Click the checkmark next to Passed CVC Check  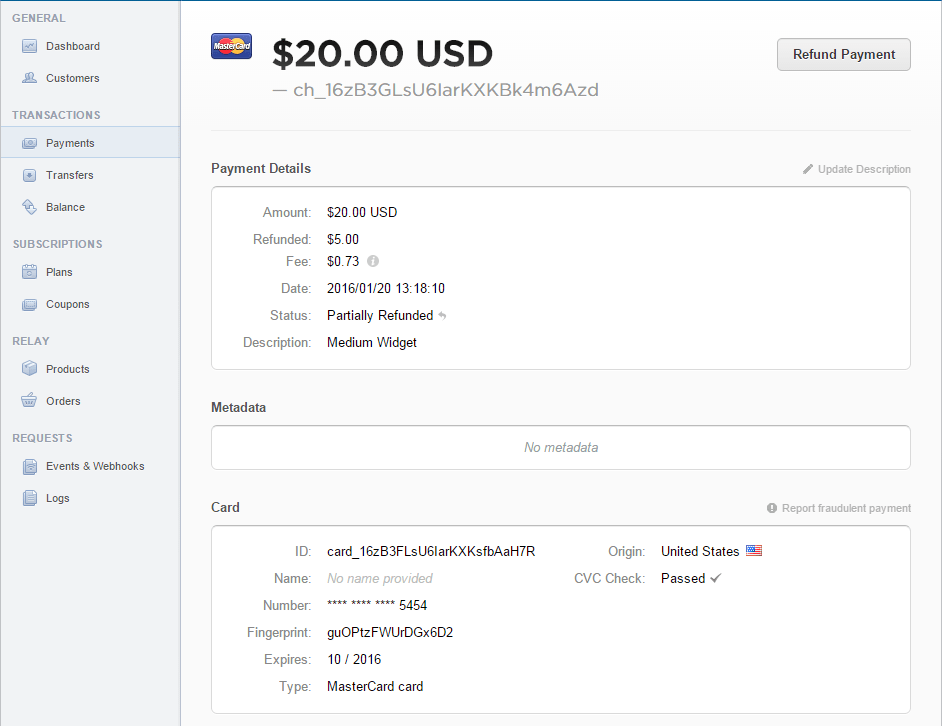click(x=716, y=578)
